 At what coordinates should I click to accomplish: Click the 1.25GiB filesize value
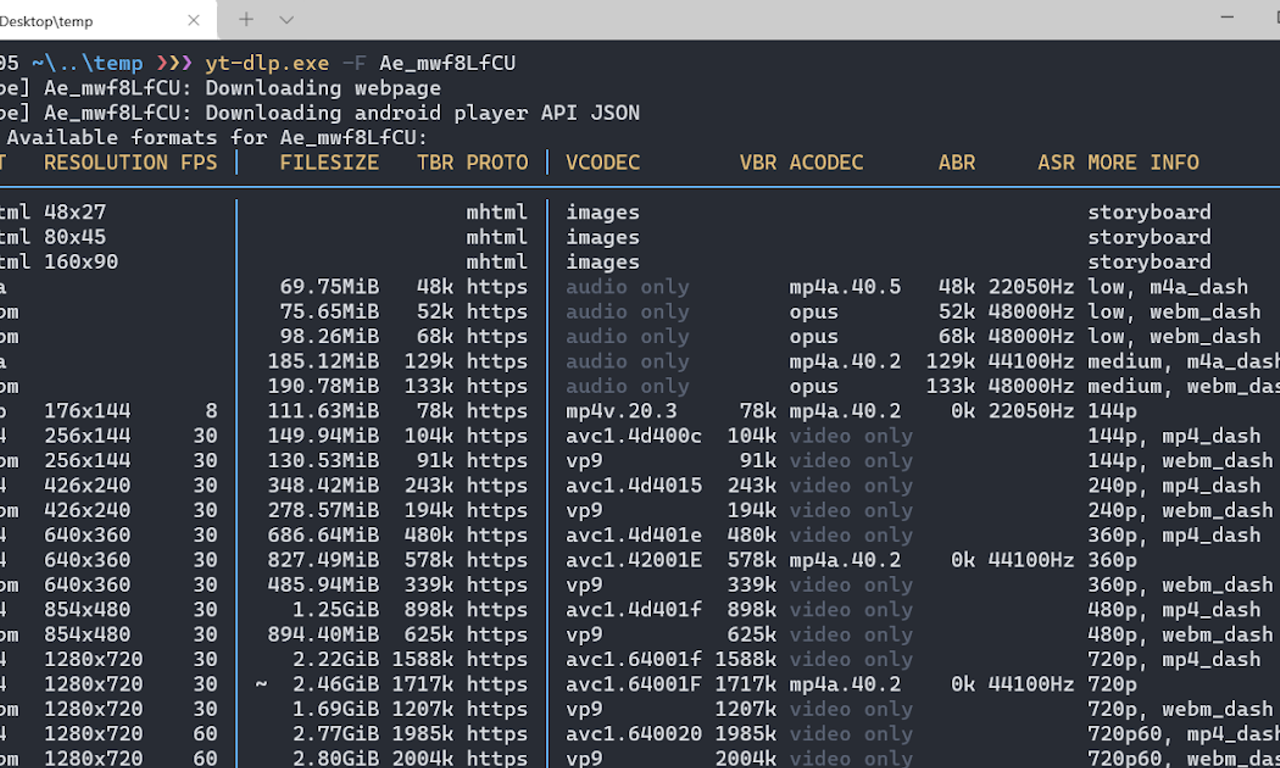coord(336,610)
